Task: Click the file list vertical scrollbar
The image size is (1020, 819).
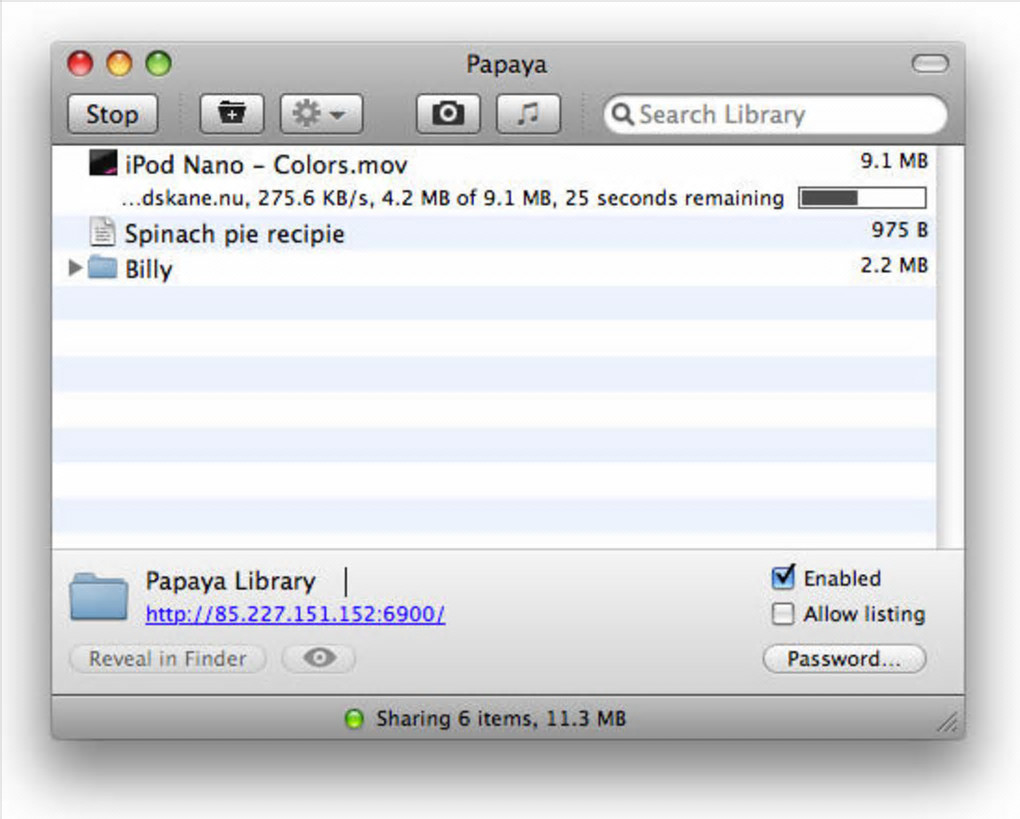Action: coord(950,347)
